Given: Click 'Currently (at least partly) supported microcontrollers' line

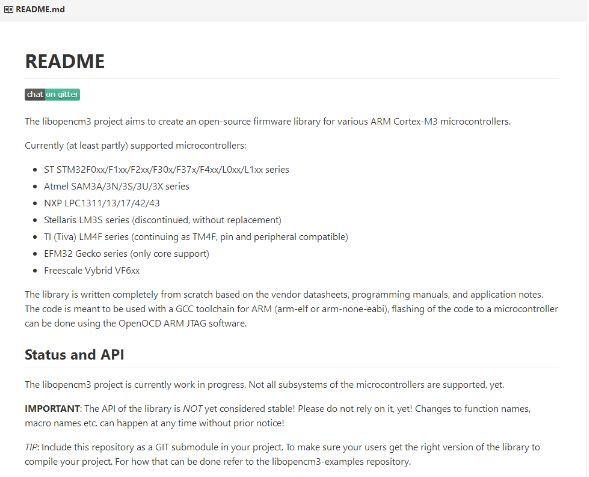Looking at the screenshot, I should (x=136, y=146).
